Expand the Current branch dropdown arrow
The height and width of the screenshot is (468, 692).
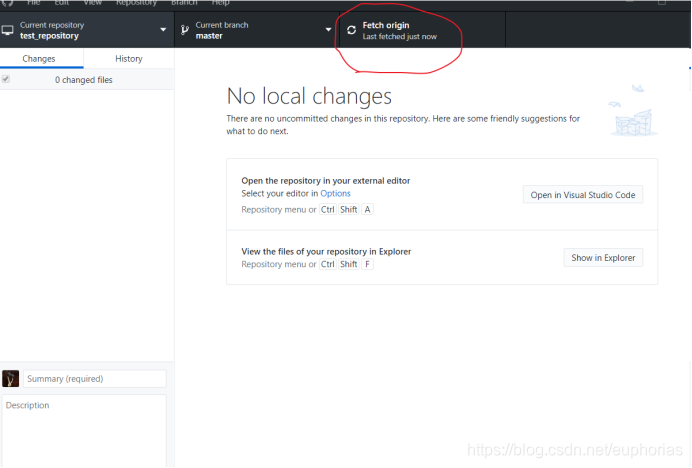[328, 30]
